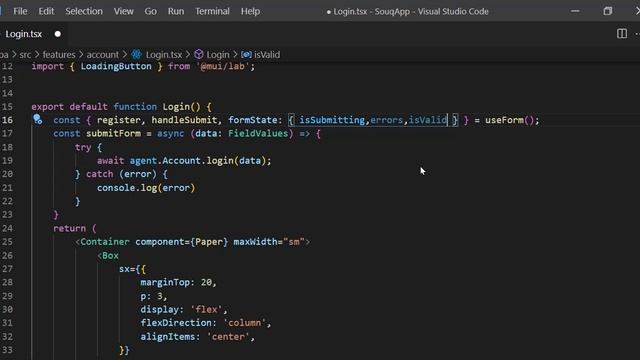This screenshot has width=640, height=360.
Task: Click 'Login' function name on line 15
Action: tap(176, 107)
